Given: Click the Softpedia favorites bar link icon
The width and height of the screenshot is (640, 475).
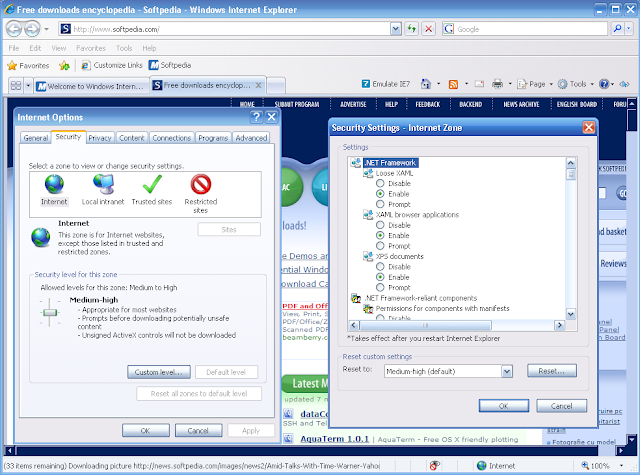Looking at the screenshot, I should tap(154, 65).
